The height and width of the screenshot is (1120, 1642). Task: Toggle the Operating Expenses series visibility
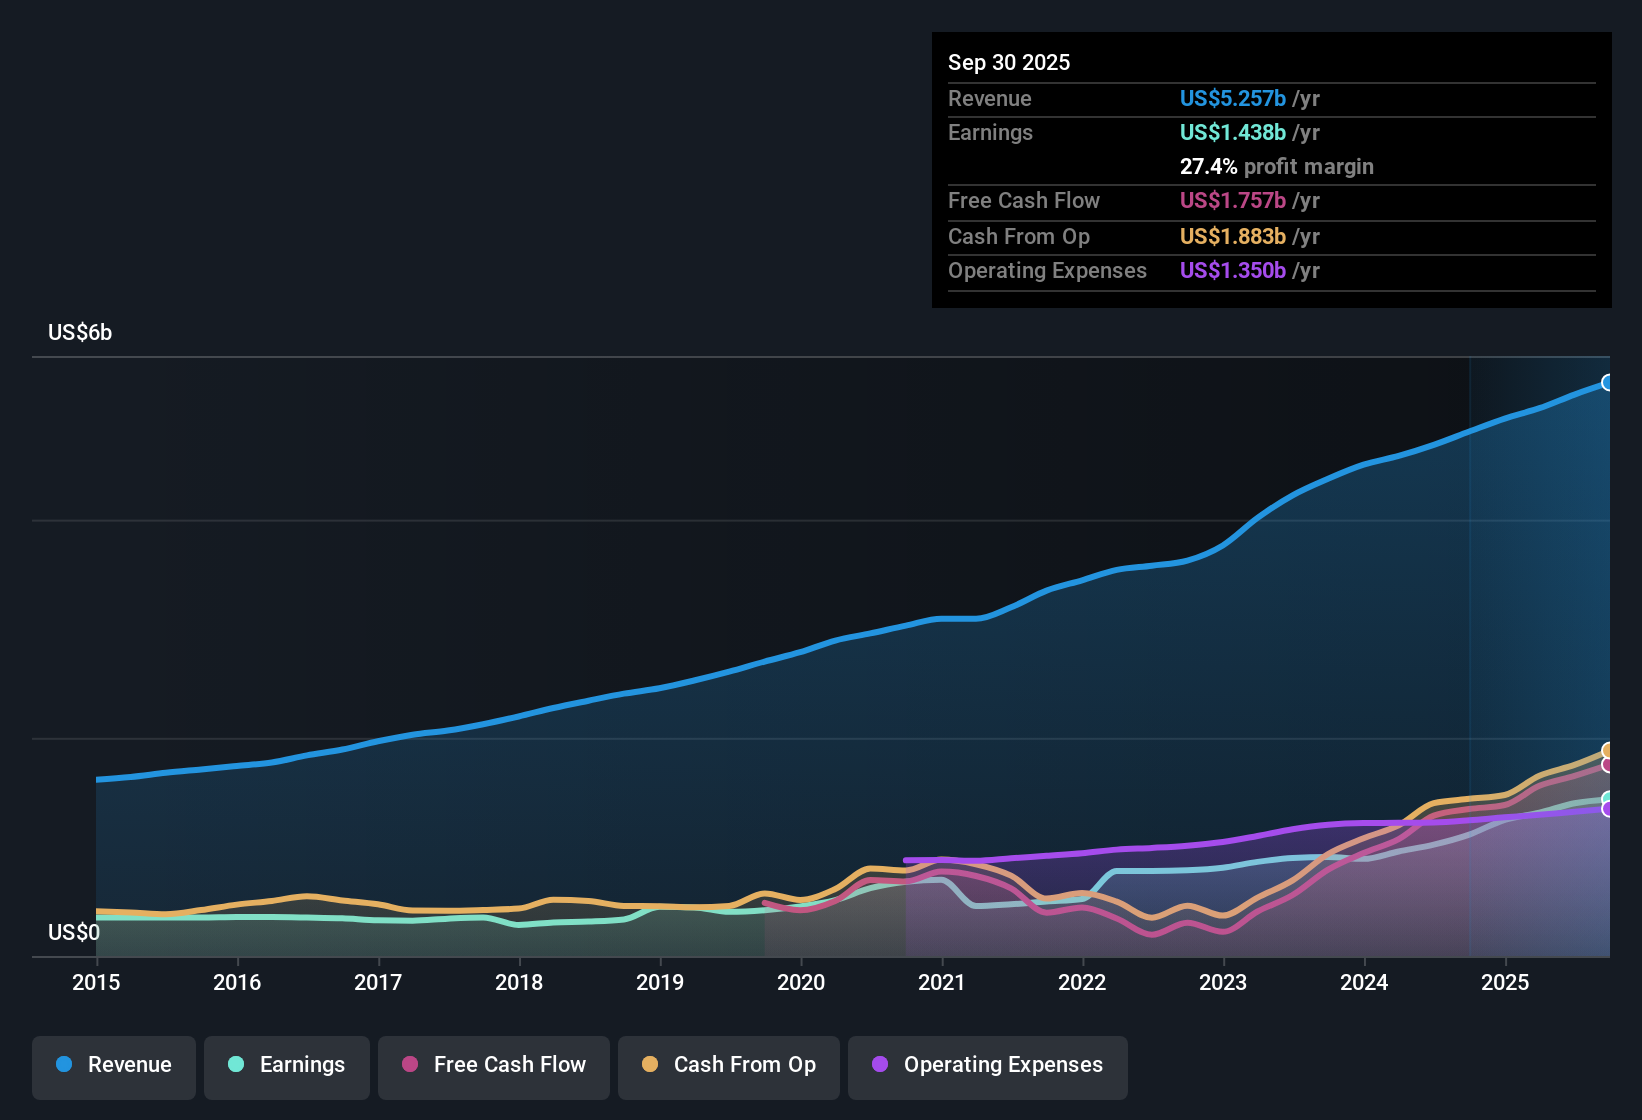click(988, 1065)
